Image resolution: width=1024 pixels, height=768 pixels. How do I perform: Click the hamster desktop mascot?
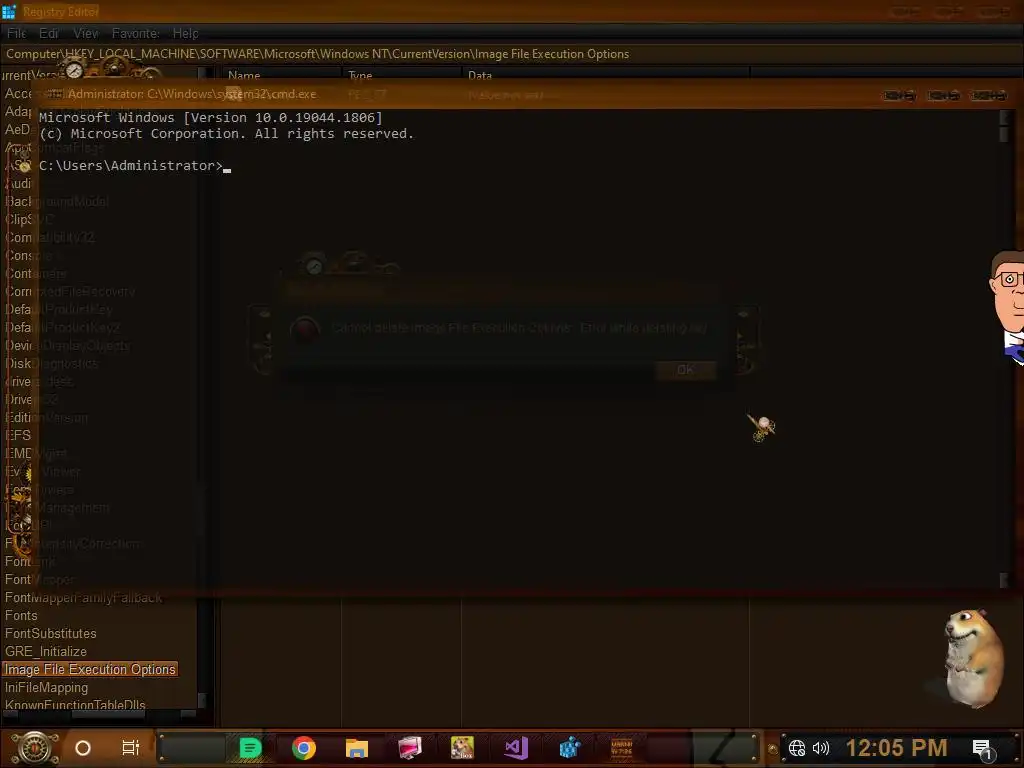click(974, 658)
